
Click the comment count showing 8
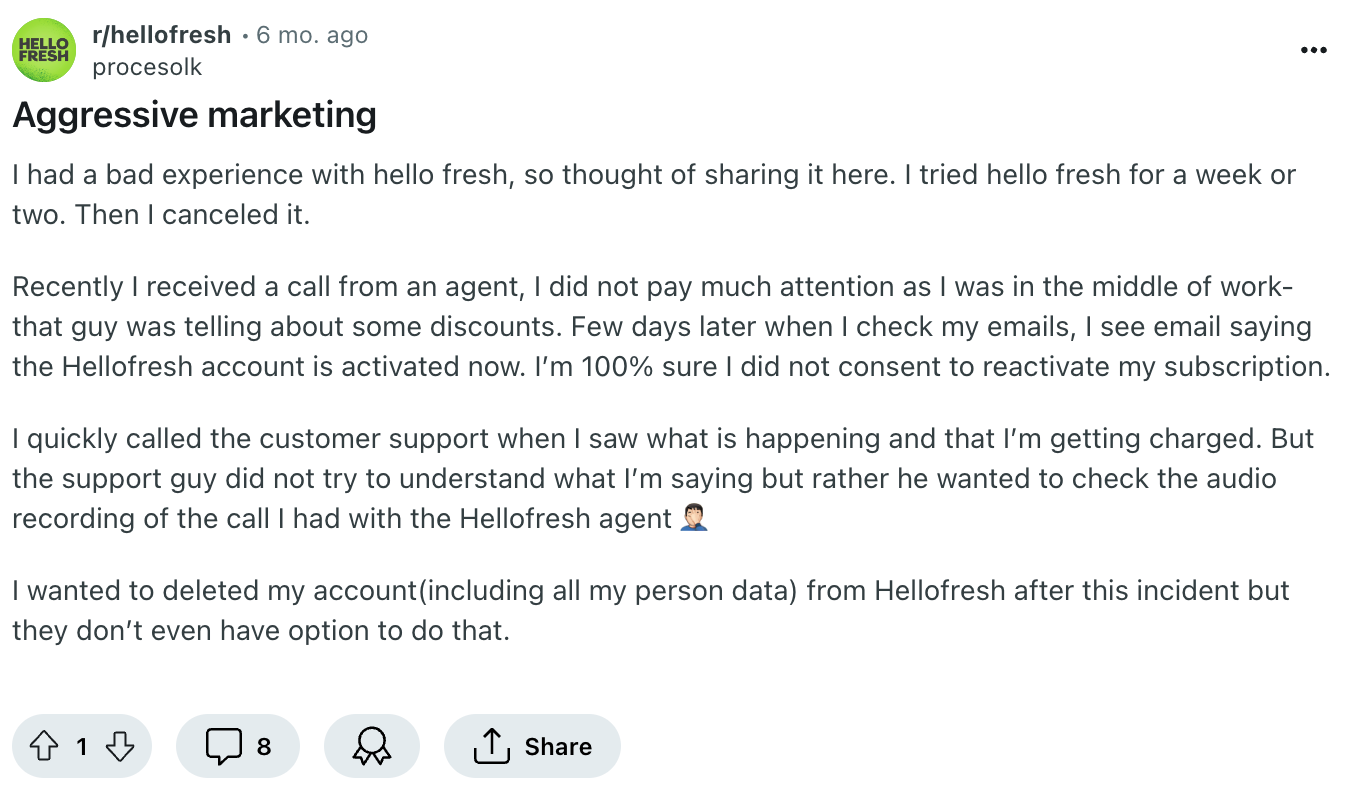pos(264,747)
